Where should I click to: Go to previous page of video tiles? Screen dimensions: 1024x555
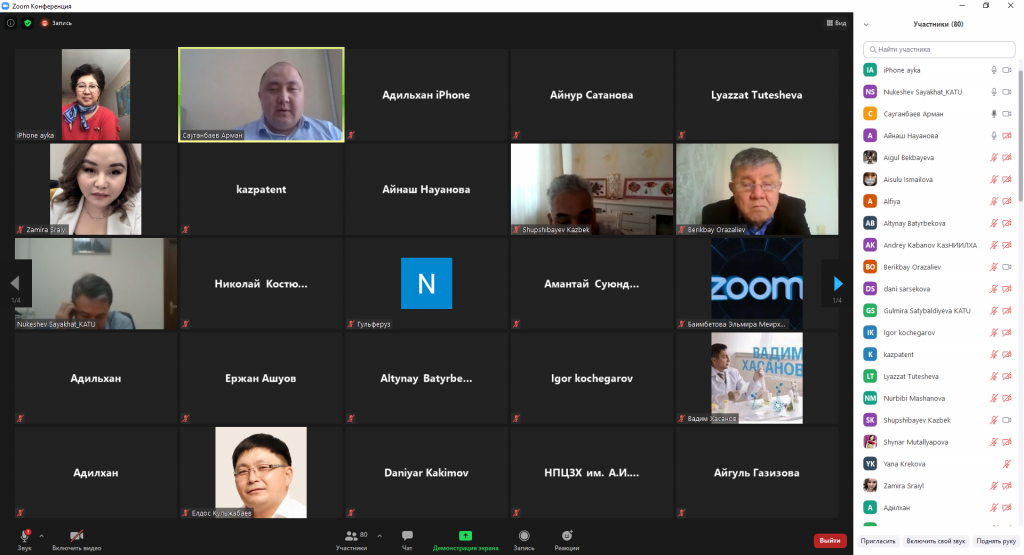(16, 284)
